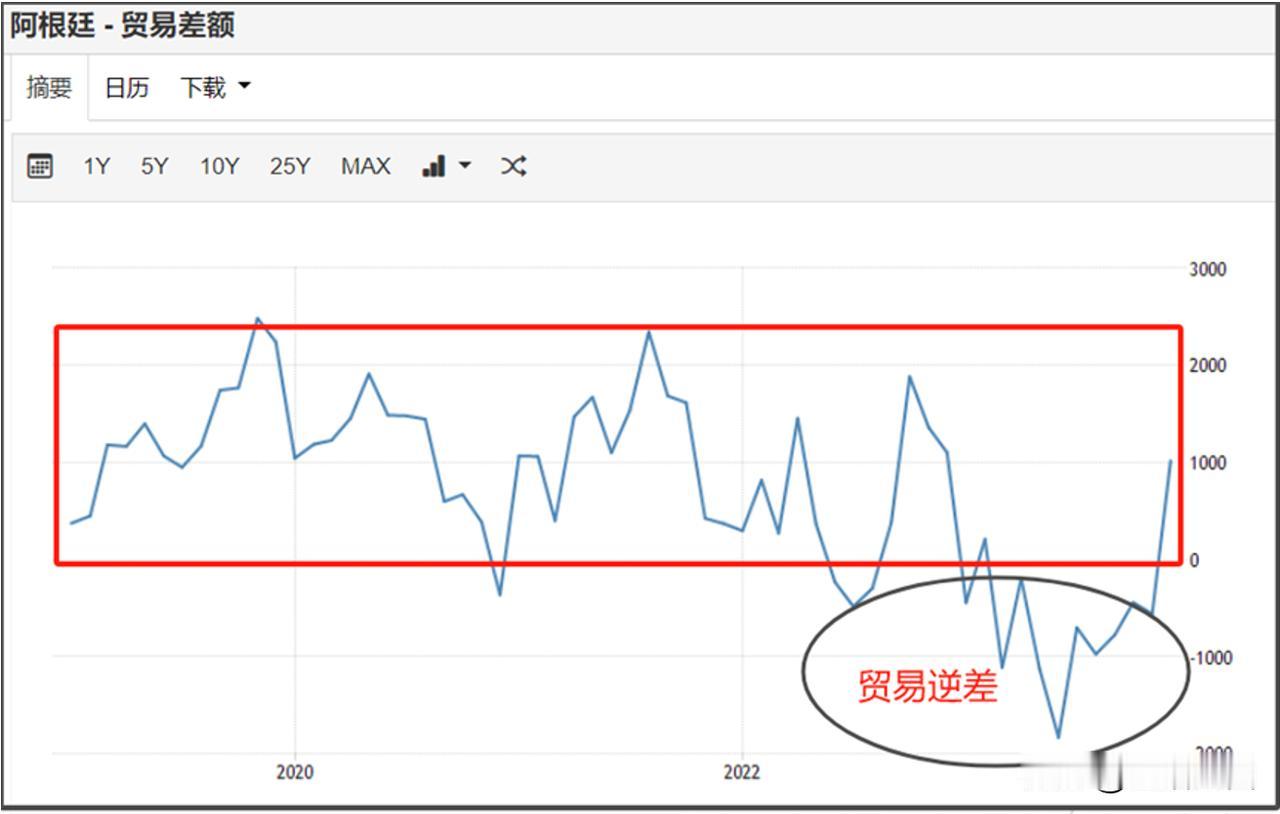Select the MAX time range
1280x814 pixels.
(366, 166)
